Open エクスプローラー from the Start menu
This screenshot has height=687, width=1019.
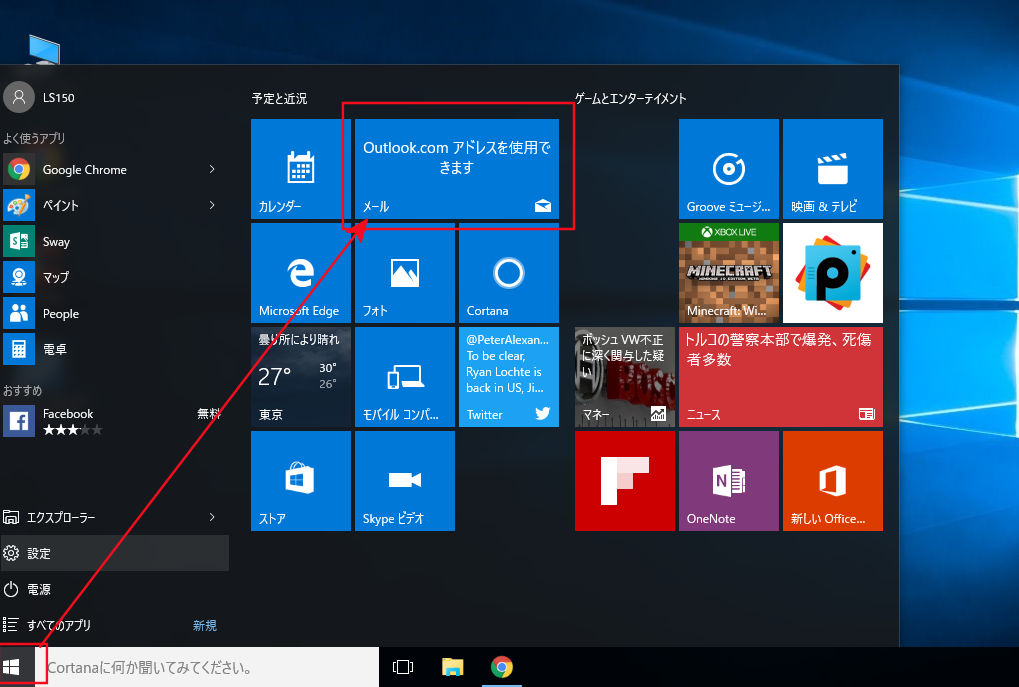[114, 517]
